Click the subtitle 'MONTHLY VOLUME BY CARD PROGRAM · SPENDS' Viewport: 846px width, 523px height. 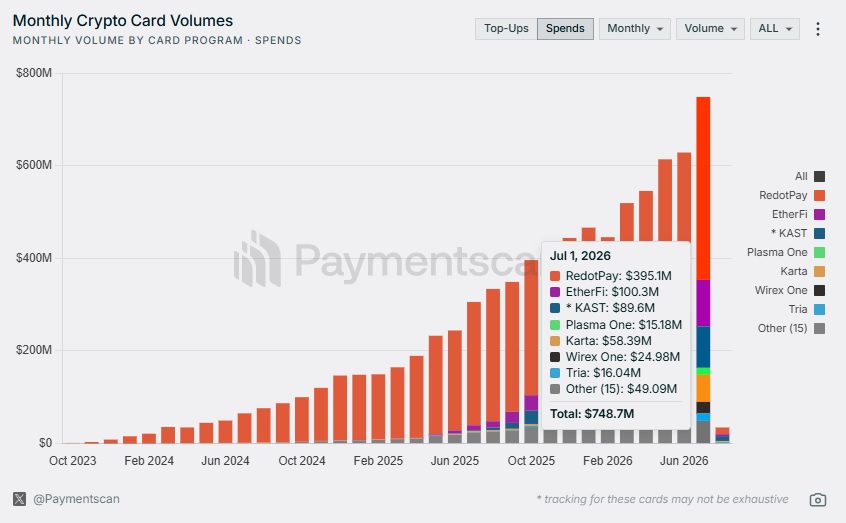click(x=157, y=40)
